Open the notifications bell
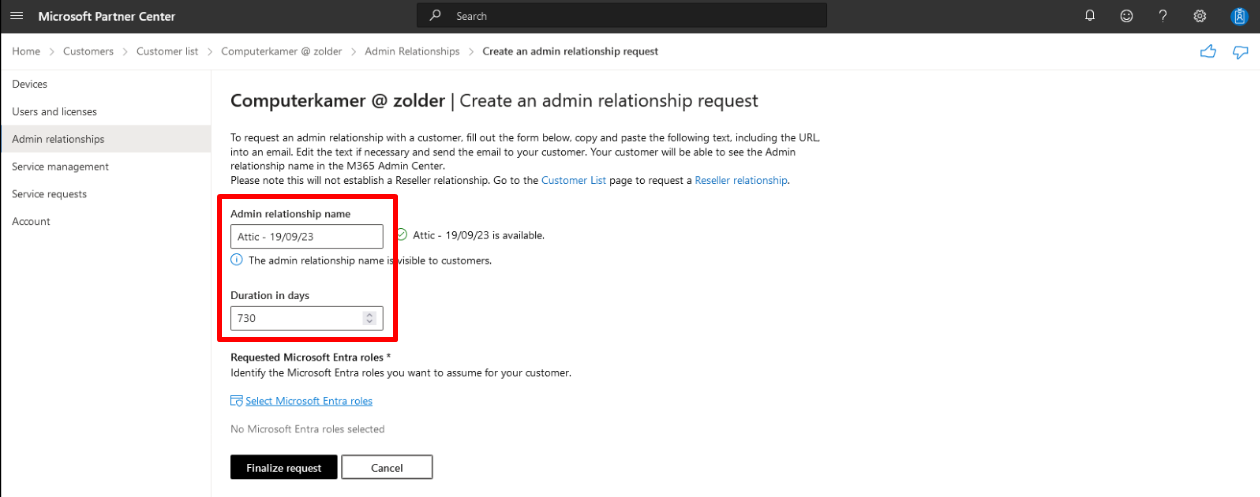Viewport: 1260px width, 497px height. (x=1091, y=16)
